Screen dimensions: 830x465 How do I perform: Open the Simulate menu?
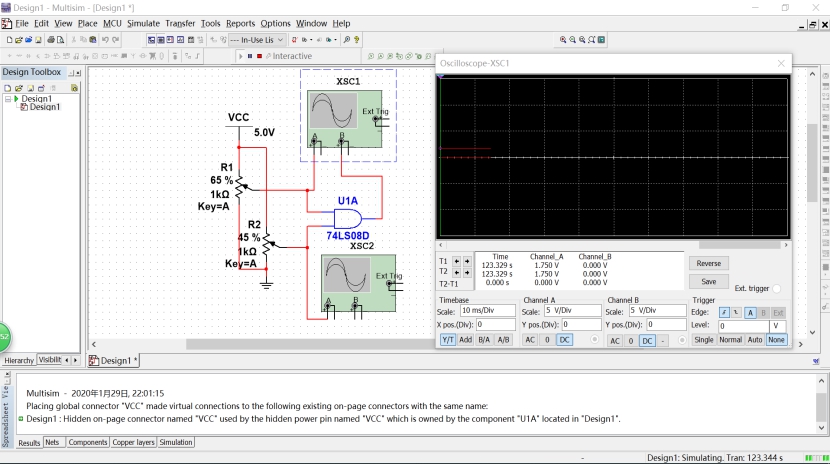pos(143,23)
